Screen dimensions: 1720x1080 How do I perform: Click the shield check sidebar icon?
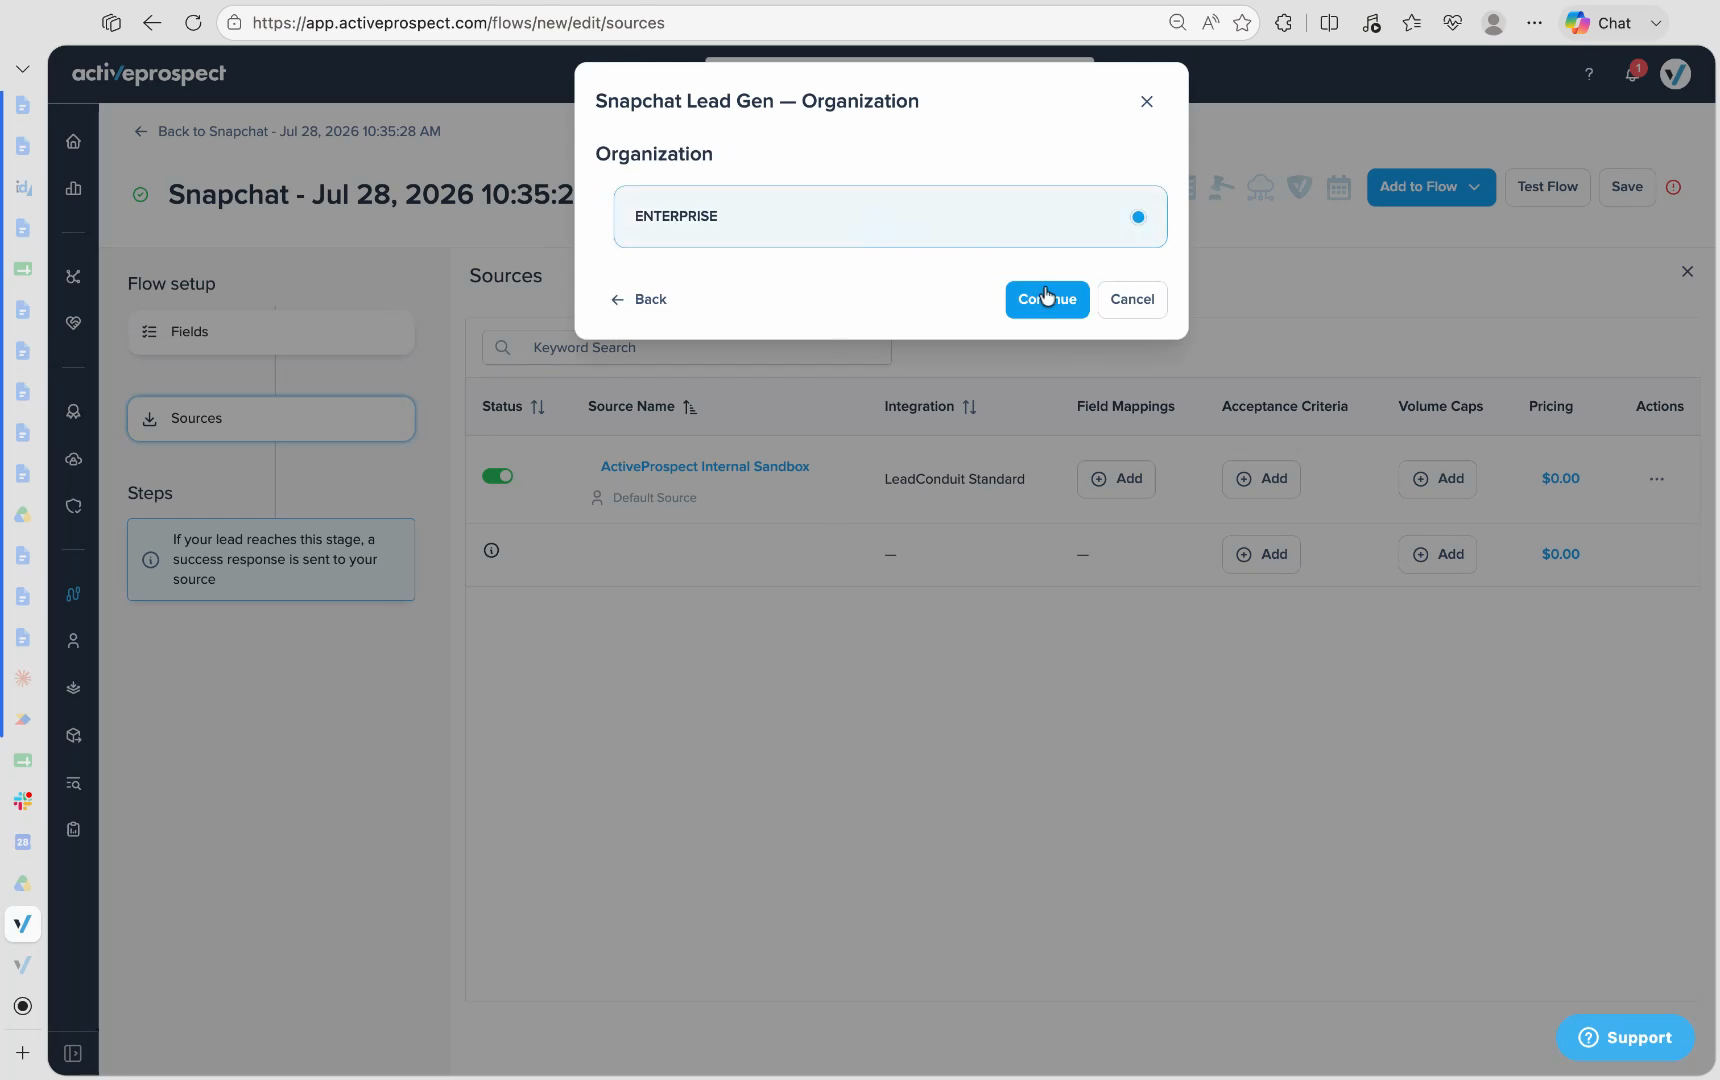click(x=73, y=506)
